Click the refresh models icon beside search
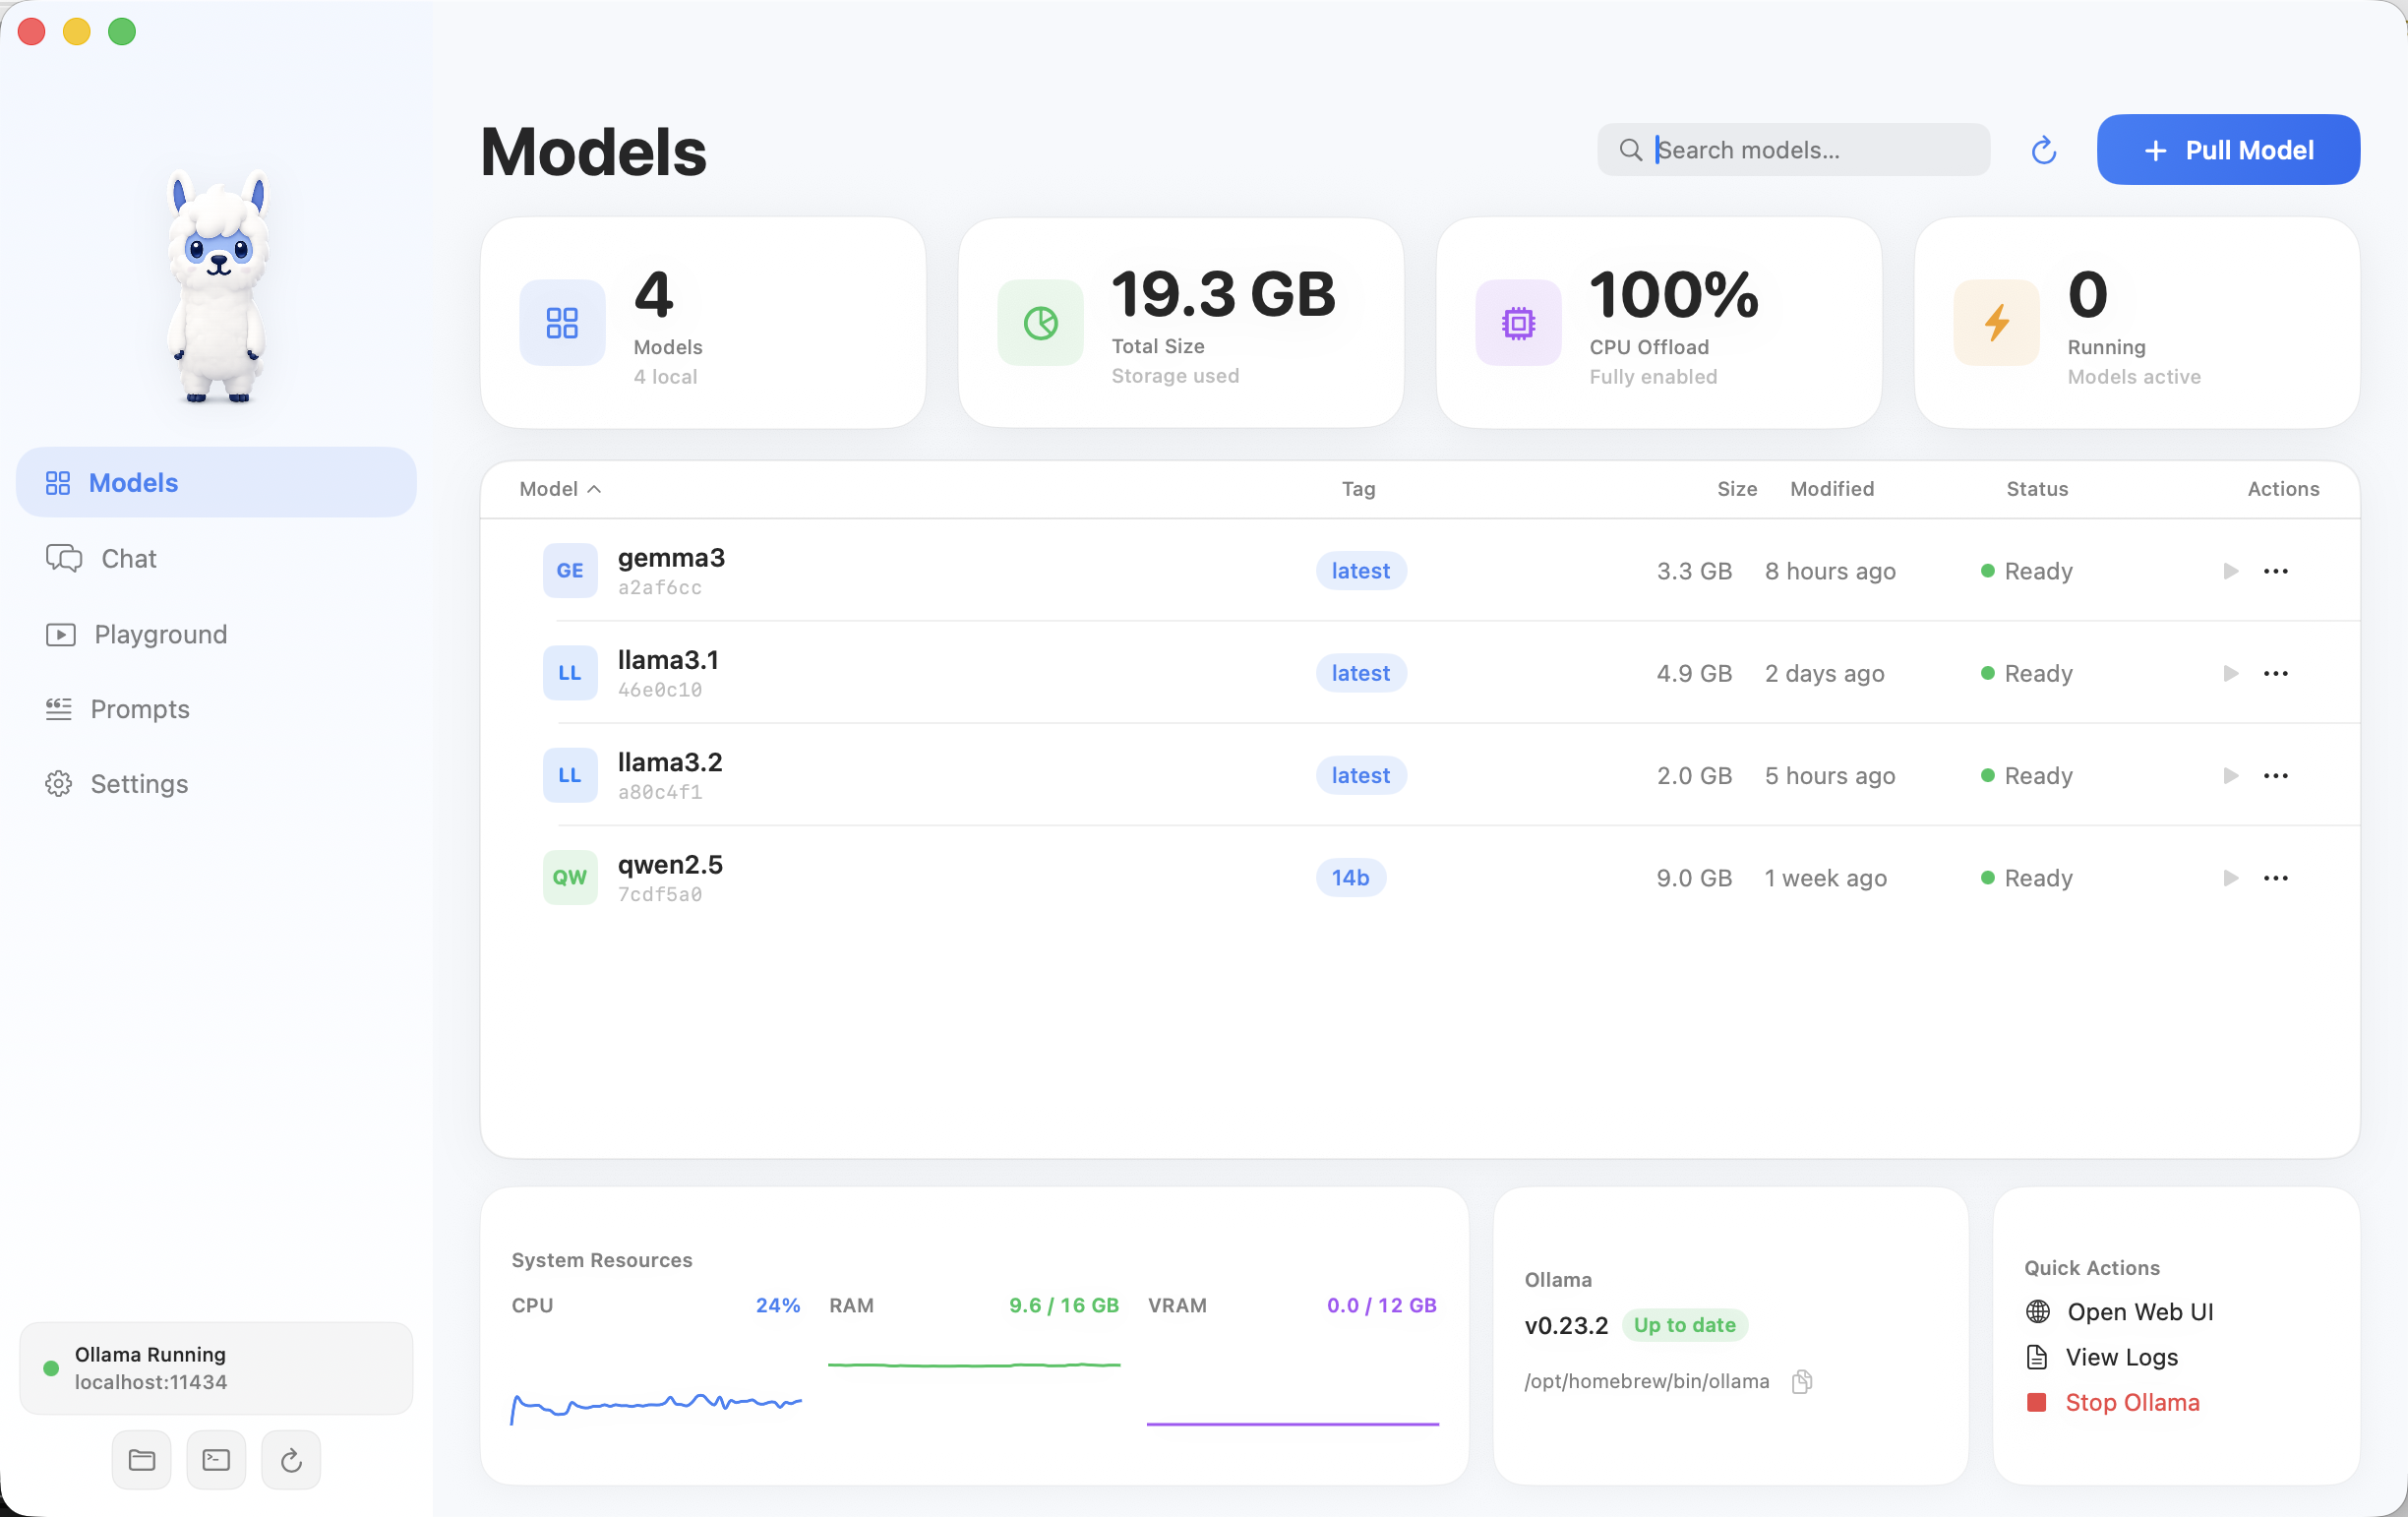2408x1517 pixels. pos(2043,150)
